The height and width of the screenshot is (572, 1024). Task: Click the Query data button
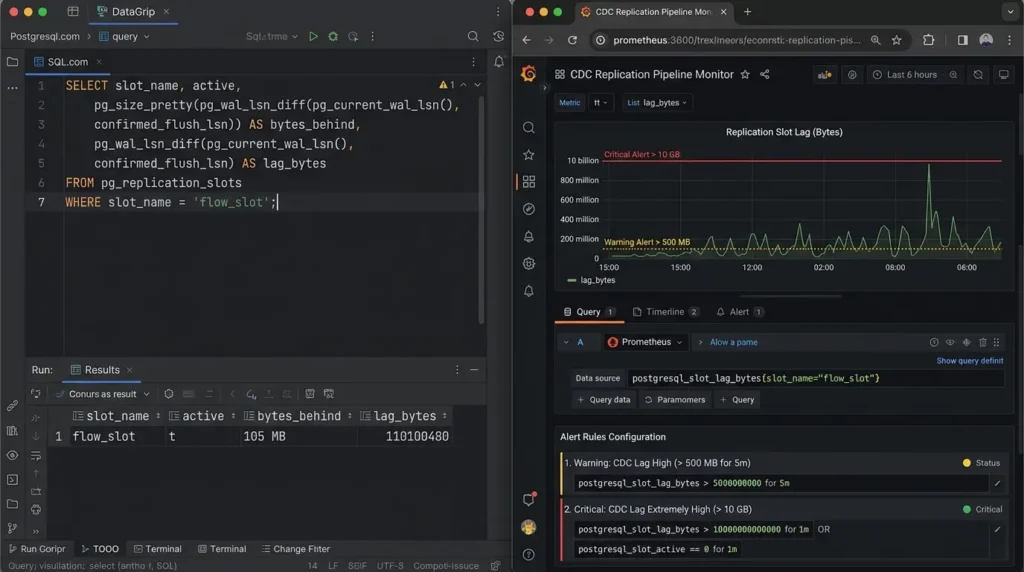[604, 400]
